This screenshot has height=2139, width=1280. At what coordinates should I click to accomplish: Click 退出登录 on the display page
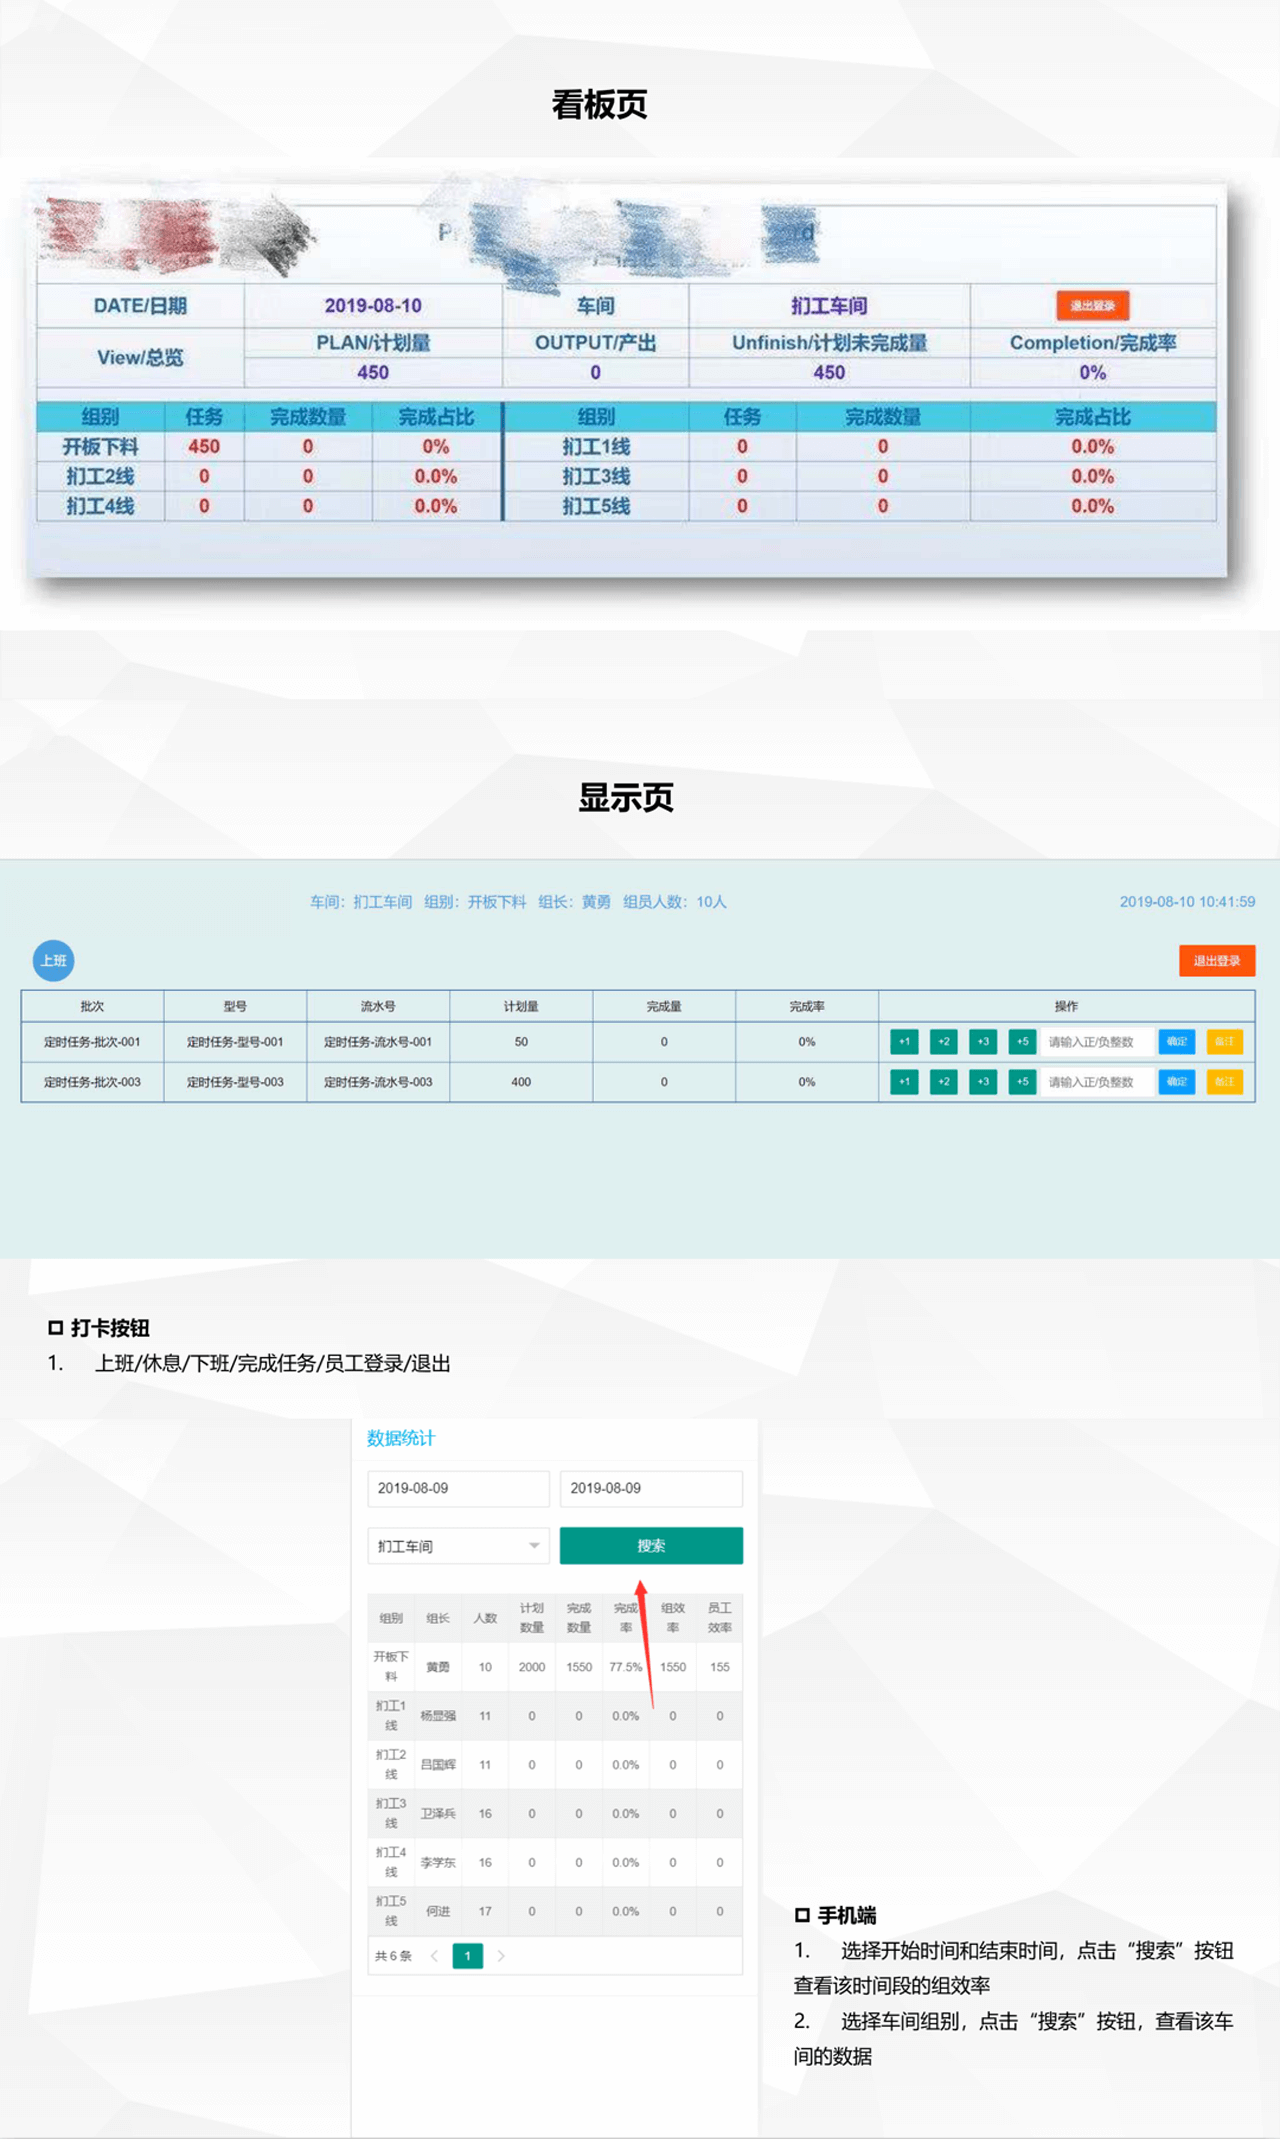[1216, 960]
